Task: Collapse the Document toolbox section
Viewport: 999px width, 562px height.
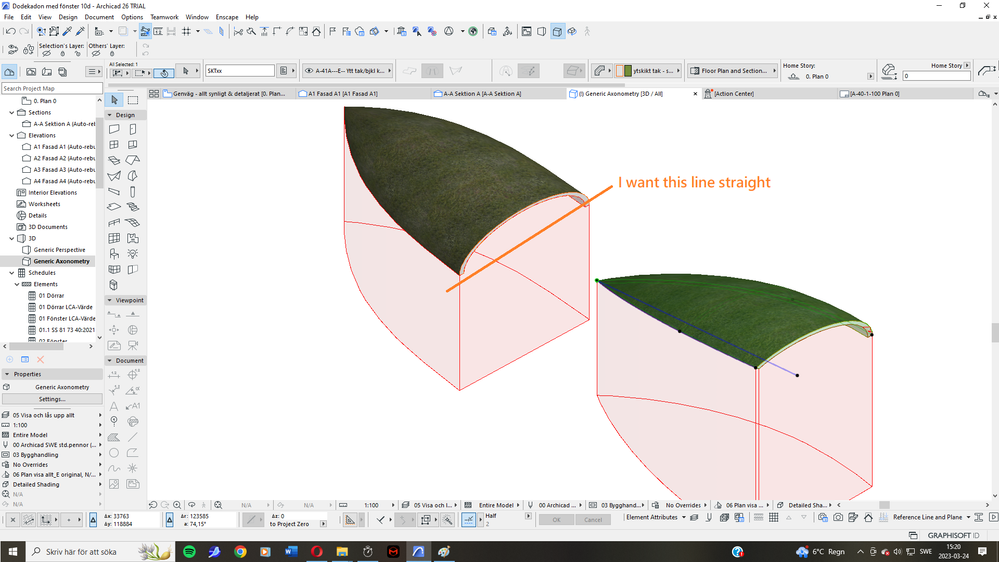Action: (x=110, y=361)
